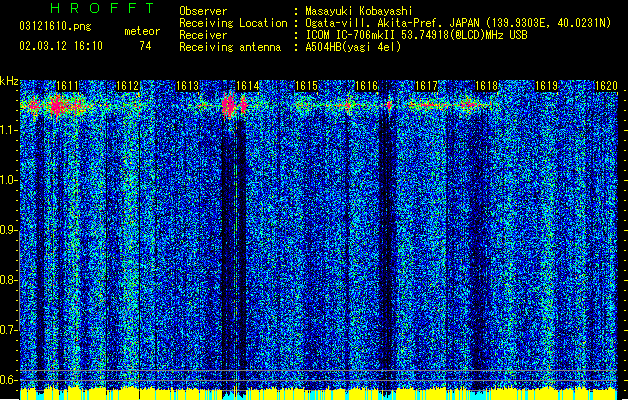This screenshot has height=400, width=629.
Task: Click the kHz axis unit label
Action: point(9,81)
